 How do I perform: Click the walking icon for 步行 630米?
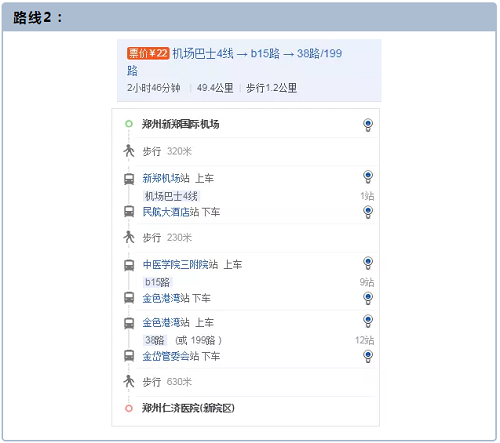[x=129, y=381]
